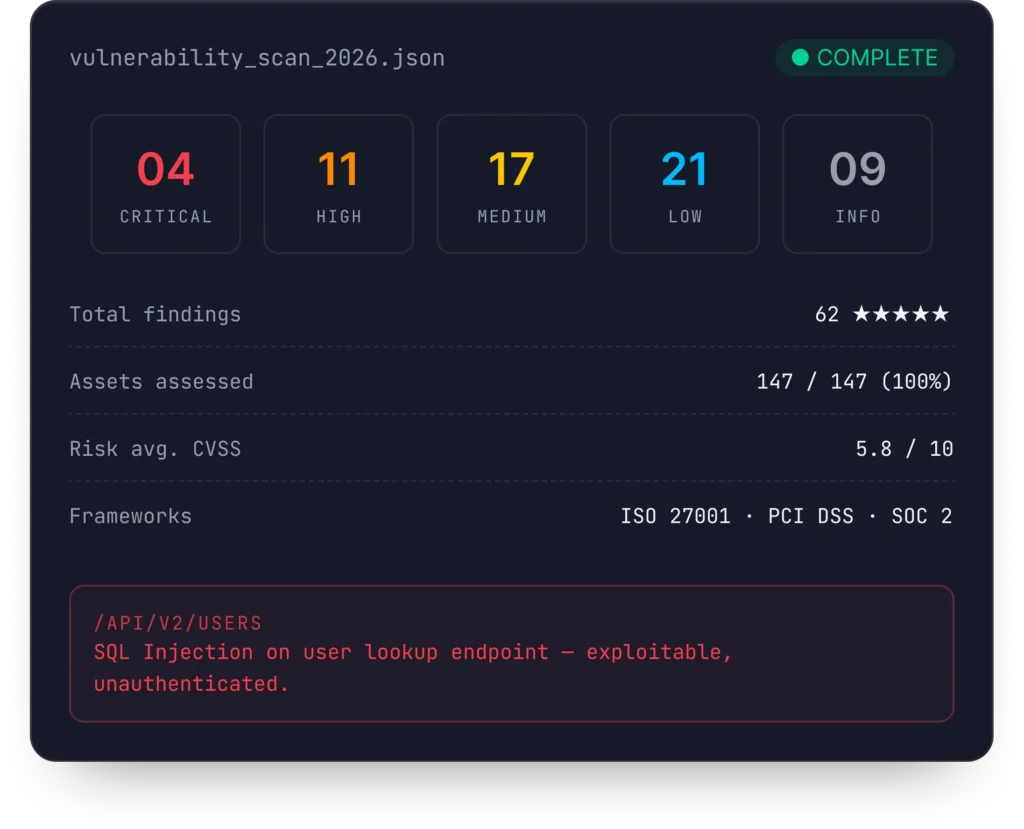Viewport: 1024px width, 829px height.
Task: Click the Total findings label
Action: [155, 314]
